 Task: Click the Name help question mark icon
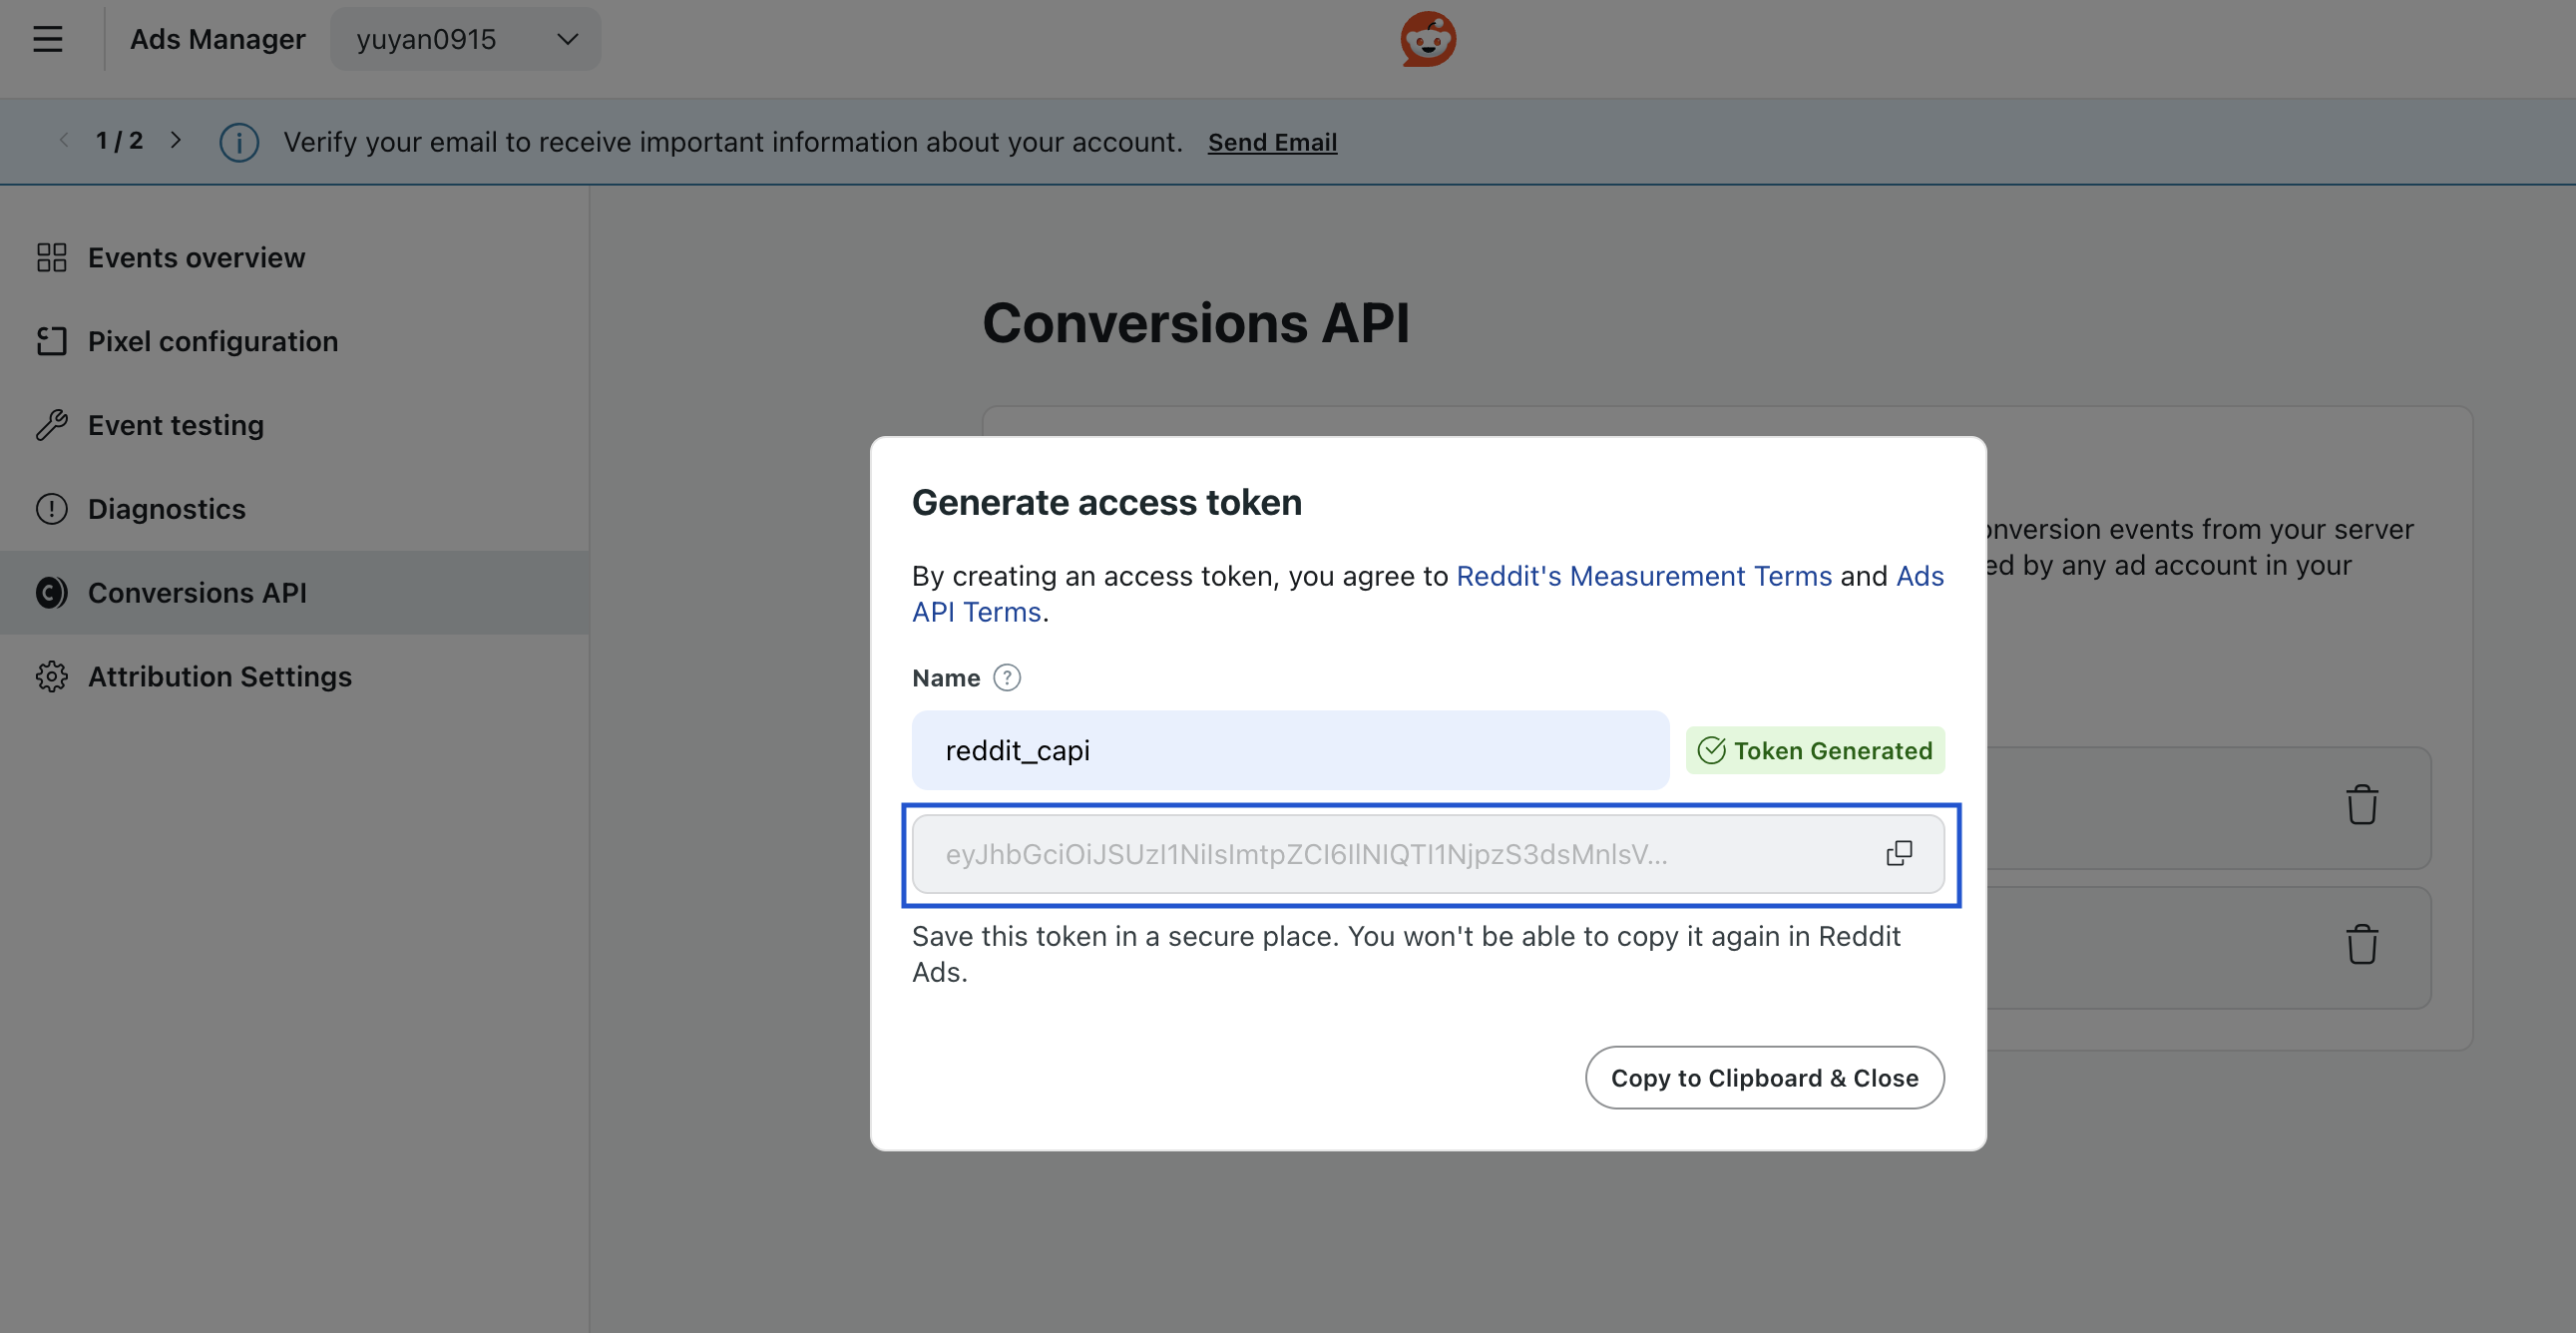[x=1007, y=678]
